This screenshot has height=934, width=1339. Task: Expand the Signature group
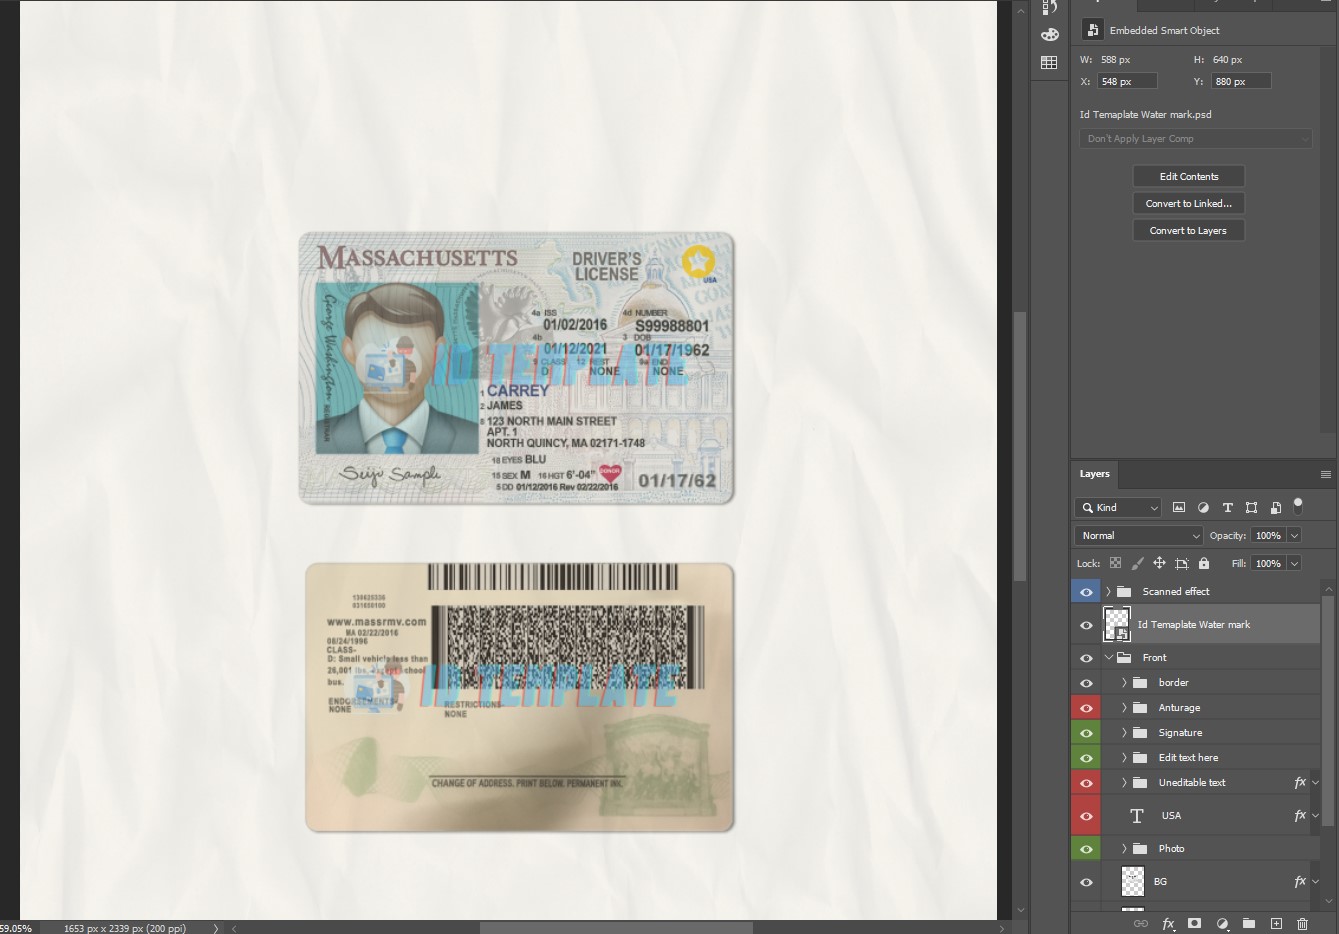pos(1124,732)
